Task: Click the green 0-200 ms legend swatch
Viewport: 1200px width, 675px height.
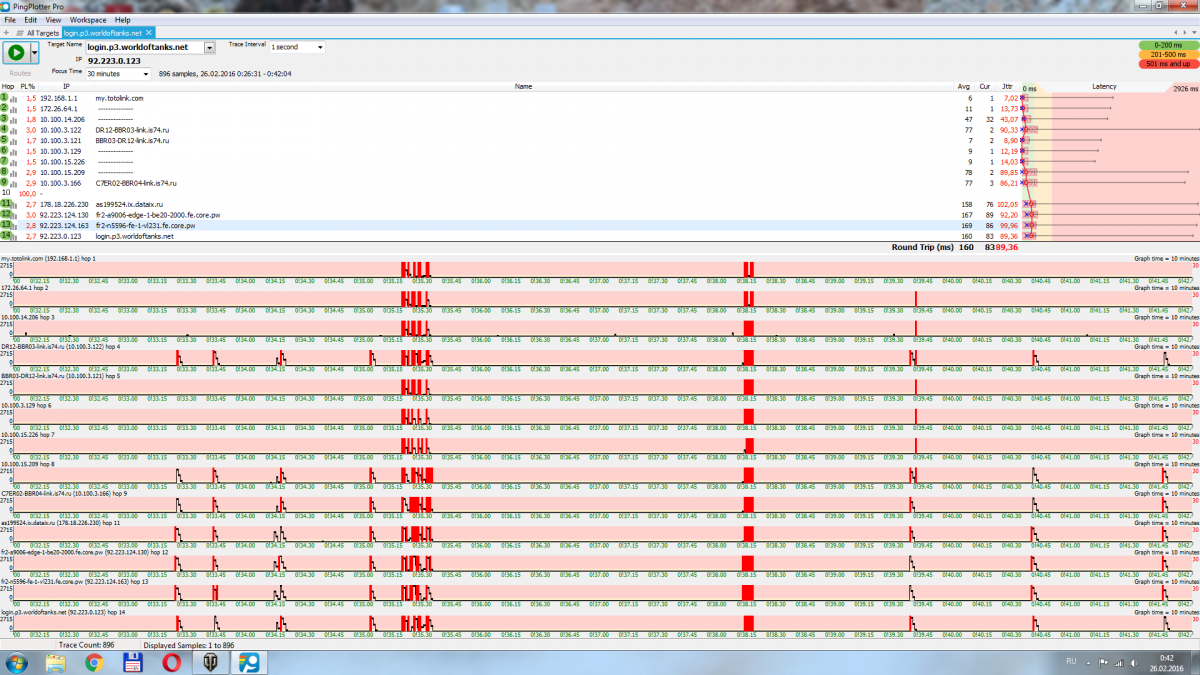Action: (1168, 46)
